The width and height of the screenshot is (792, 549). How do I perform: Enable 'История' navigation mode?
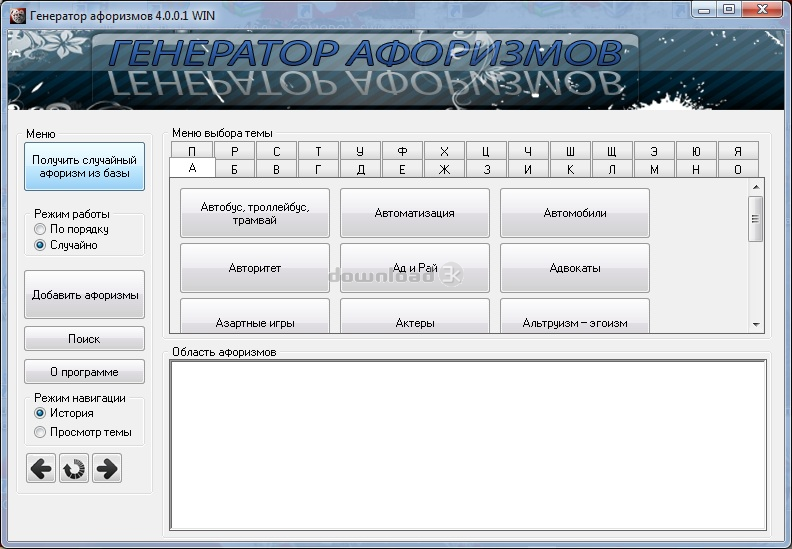coord(41,412)
